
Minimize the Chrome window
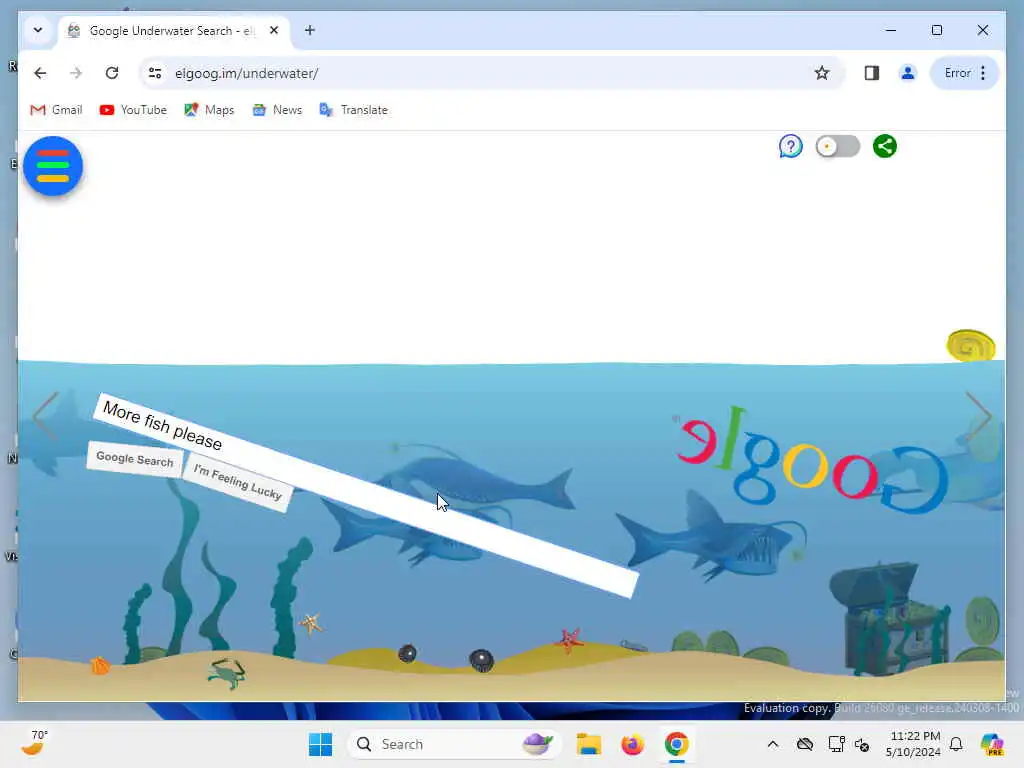pyautogui.click(x=891, y=30)
